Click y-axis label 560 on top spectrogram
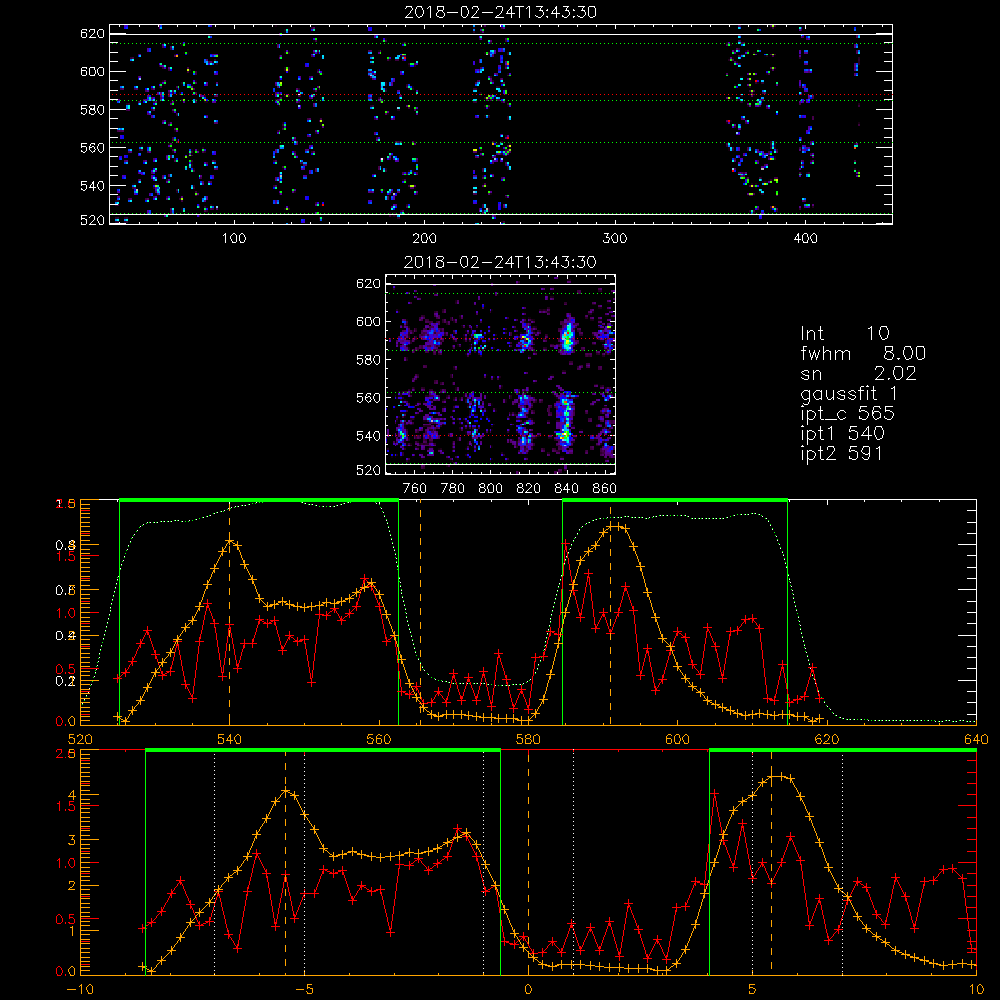Screen dimensions: 1000x1000 tap(92, 147)
